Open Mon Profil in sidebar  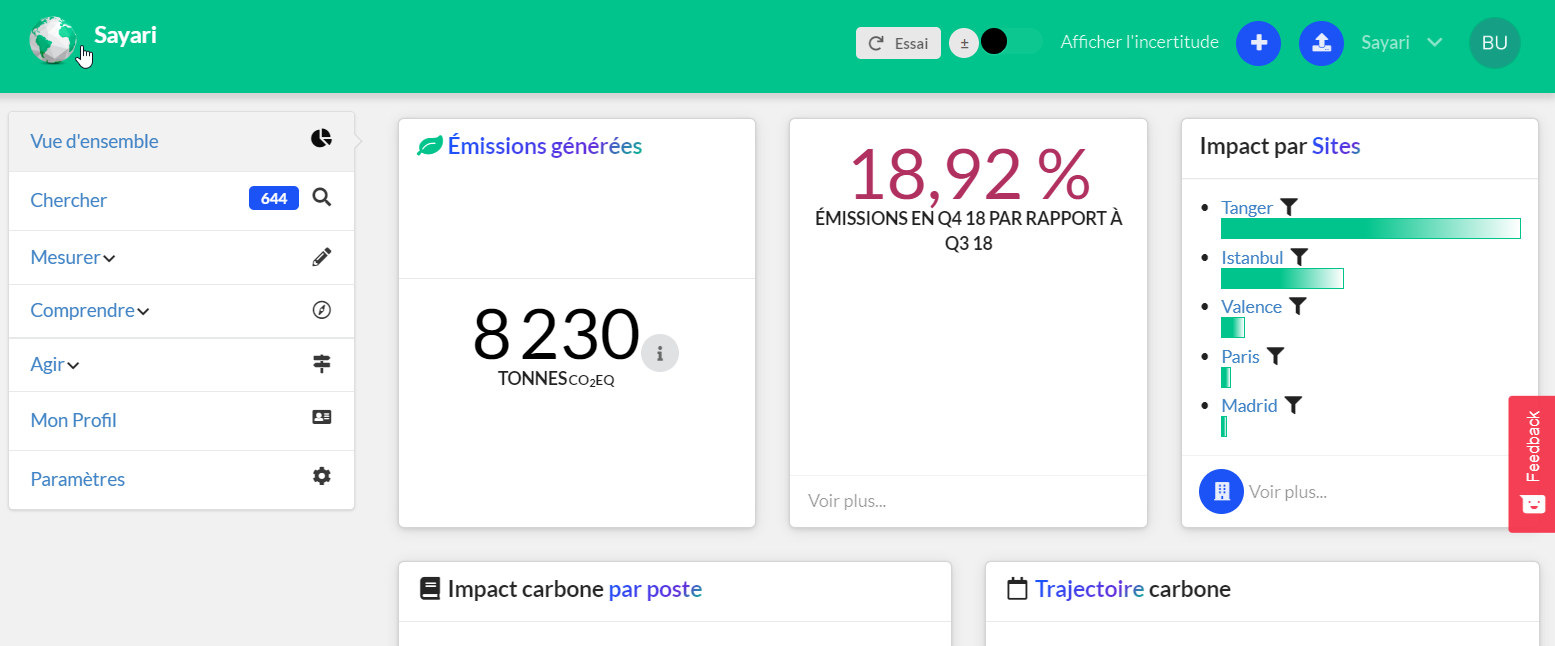click(182, 420)
